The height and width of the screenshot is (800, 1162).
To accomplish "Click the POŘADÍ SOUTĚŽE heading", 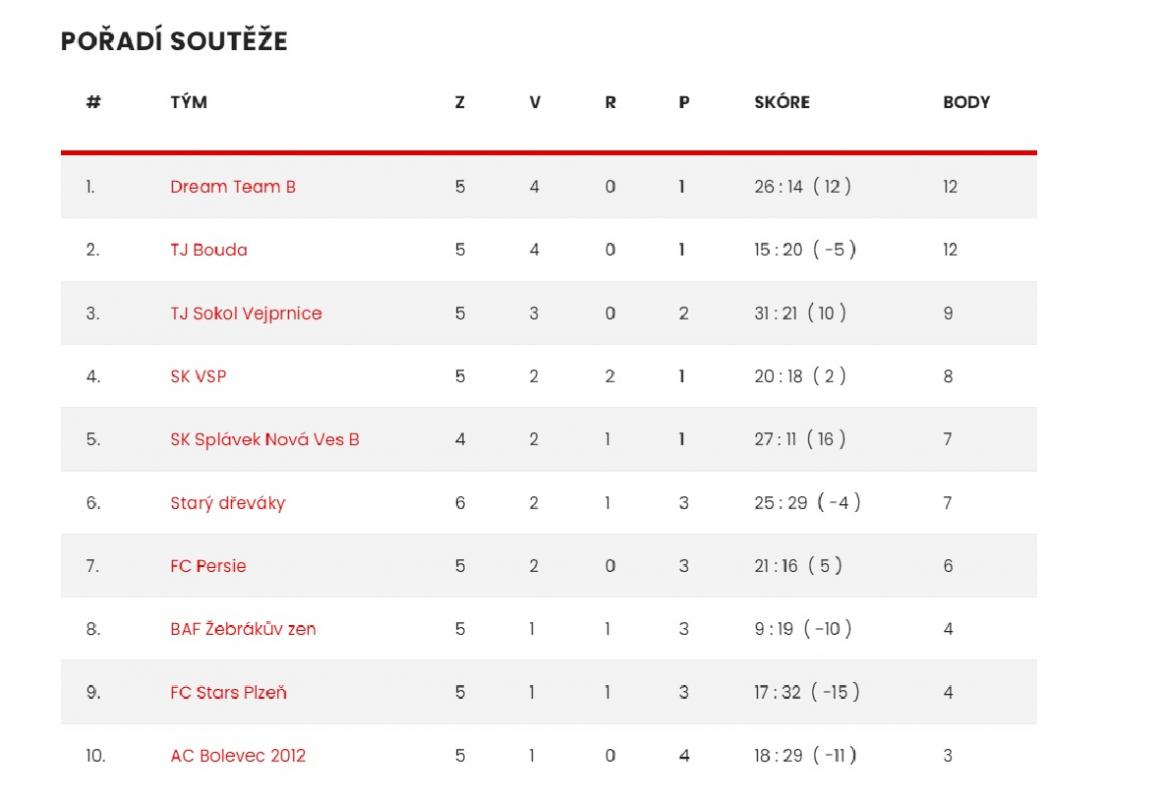I will pos(174,40).
